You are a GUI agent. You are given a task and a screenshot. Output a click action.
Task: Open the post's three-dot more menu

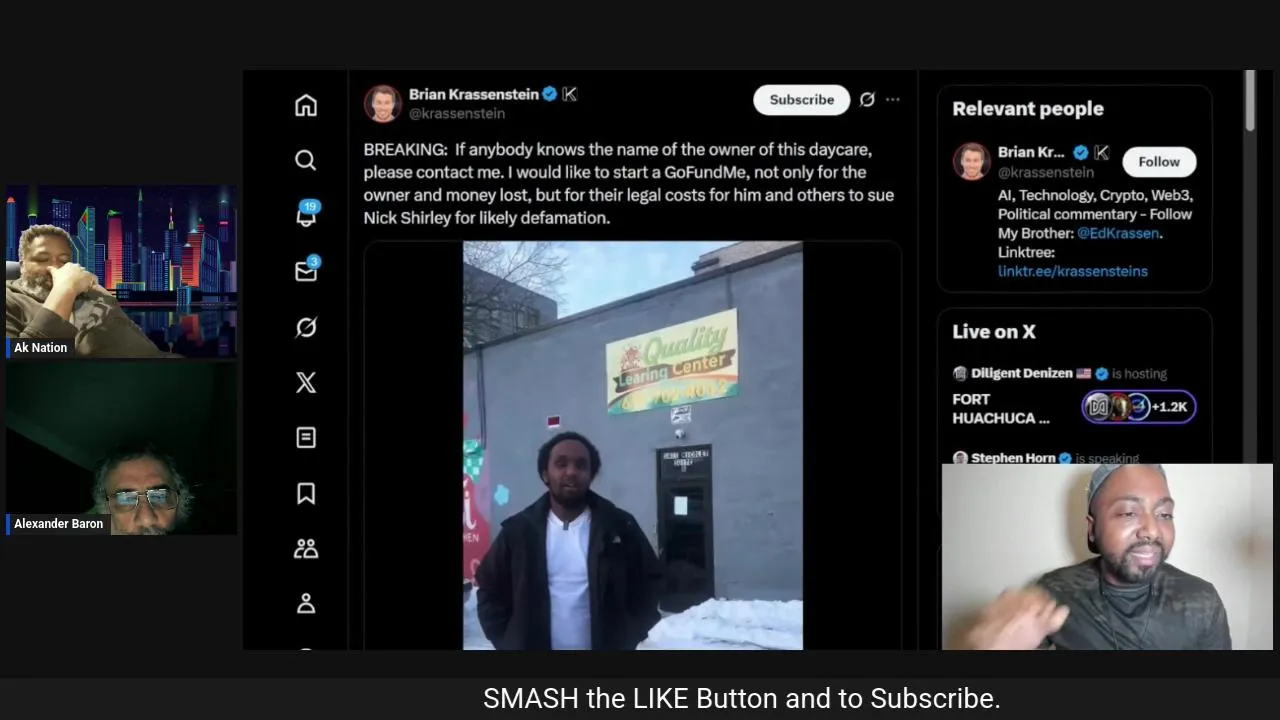tap(892, 99)
